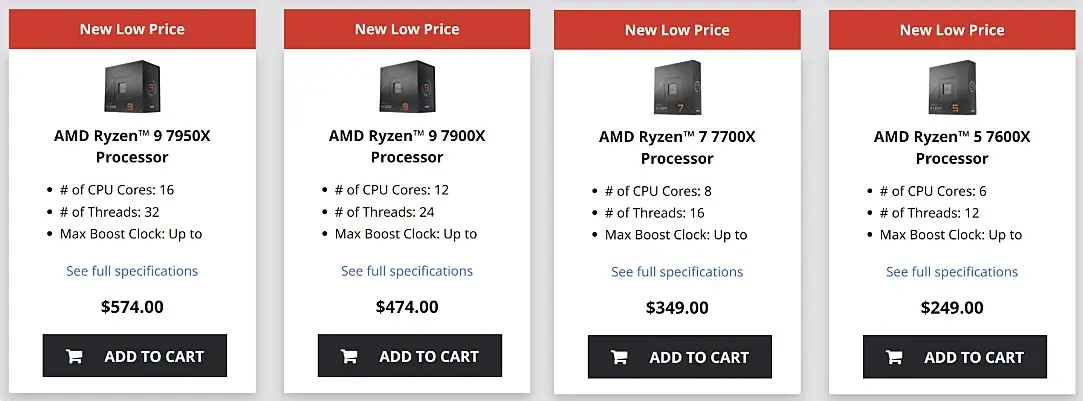The image size is (1083, 401).
Task: Click the AMD Ryzen 5 7600X Processor title
Action: coord(952,147)
